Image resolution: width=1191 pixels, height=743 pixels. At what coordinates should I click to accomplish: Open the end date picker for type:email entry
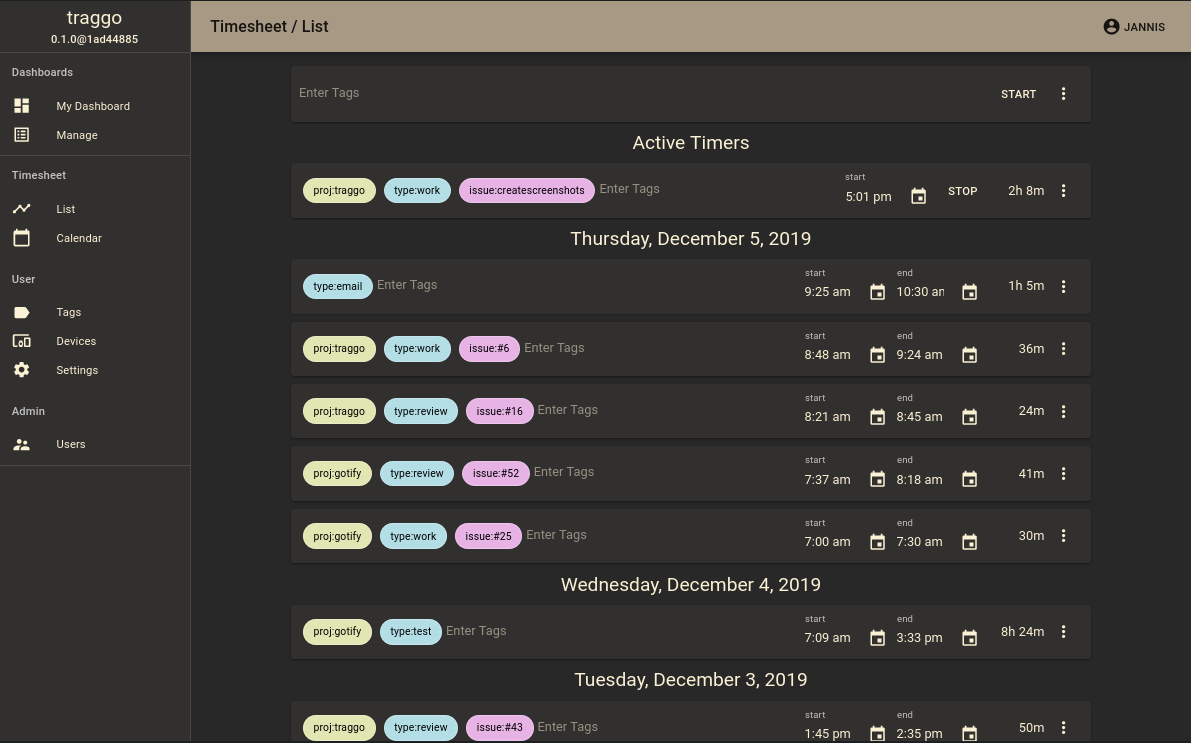pyautogui.click(x=969, y=291)
